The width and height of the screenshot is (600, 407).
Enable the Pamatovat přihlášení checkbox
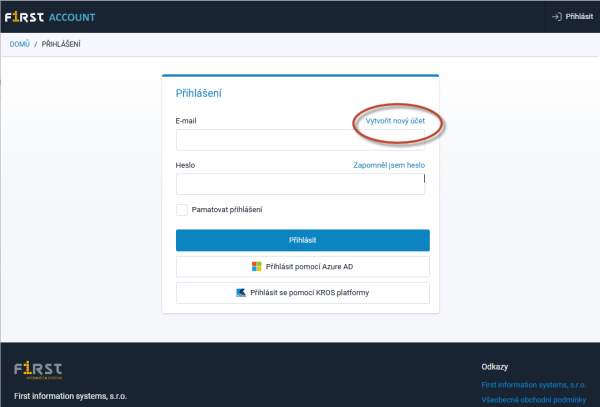pos(181,210)
